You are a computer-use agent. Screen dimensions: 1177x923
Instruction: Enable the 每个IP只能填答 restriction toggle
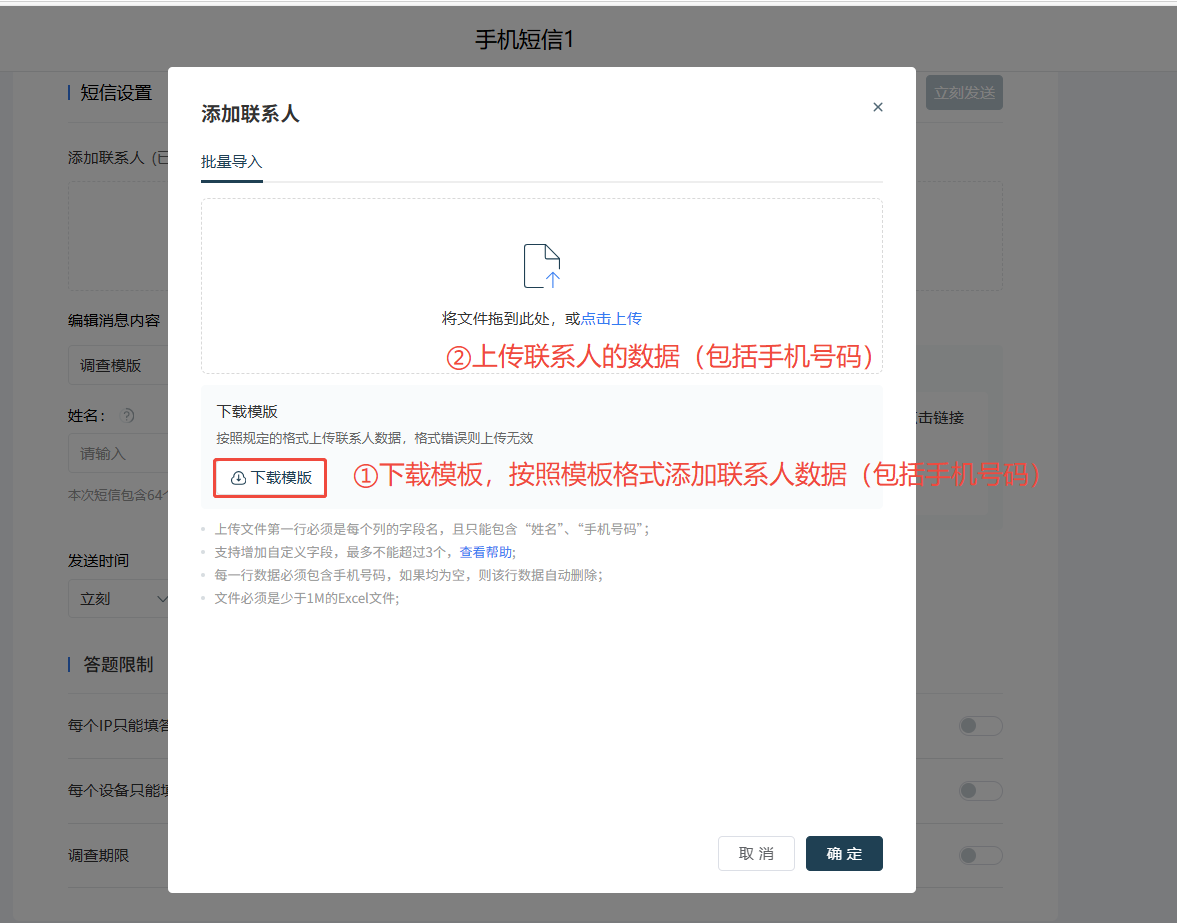(x=979, y=726)
